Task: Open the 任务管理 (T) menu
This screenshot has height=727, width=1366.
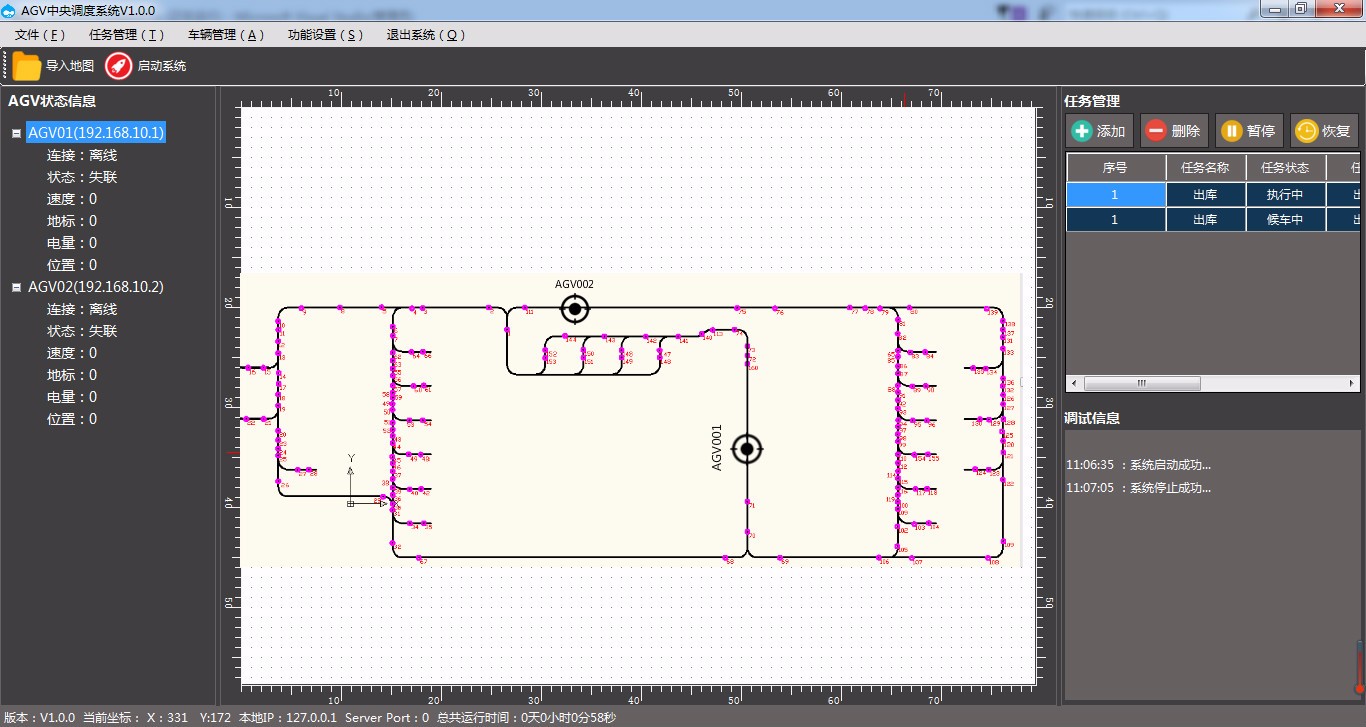Action: pyautogui.click(x=127, y=35)
